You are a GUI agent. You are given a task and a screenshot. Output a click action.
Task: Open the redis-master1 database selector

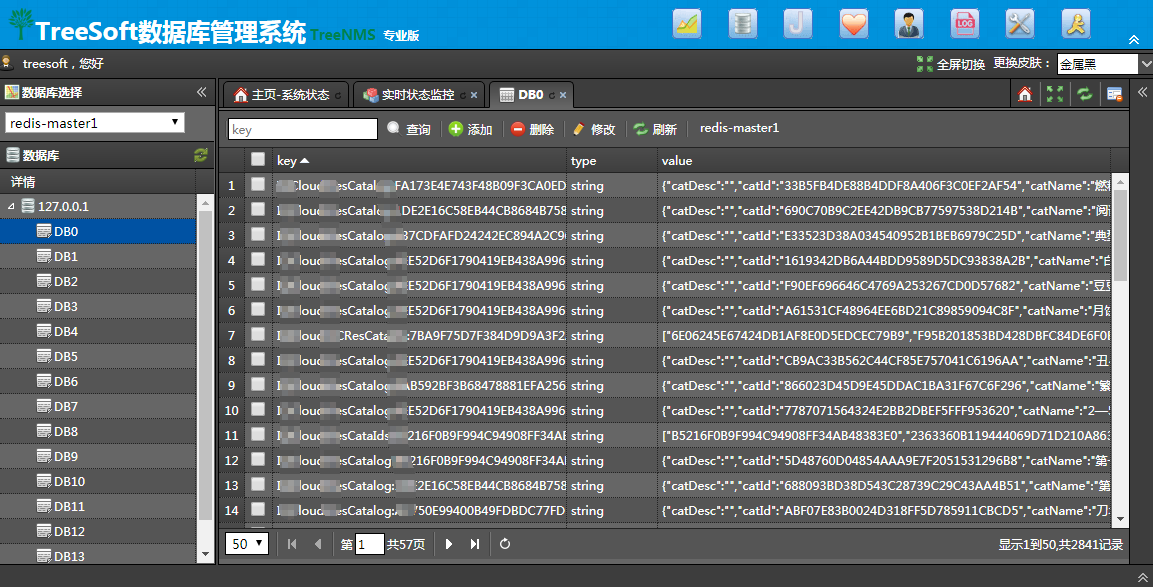pos(95,122)
